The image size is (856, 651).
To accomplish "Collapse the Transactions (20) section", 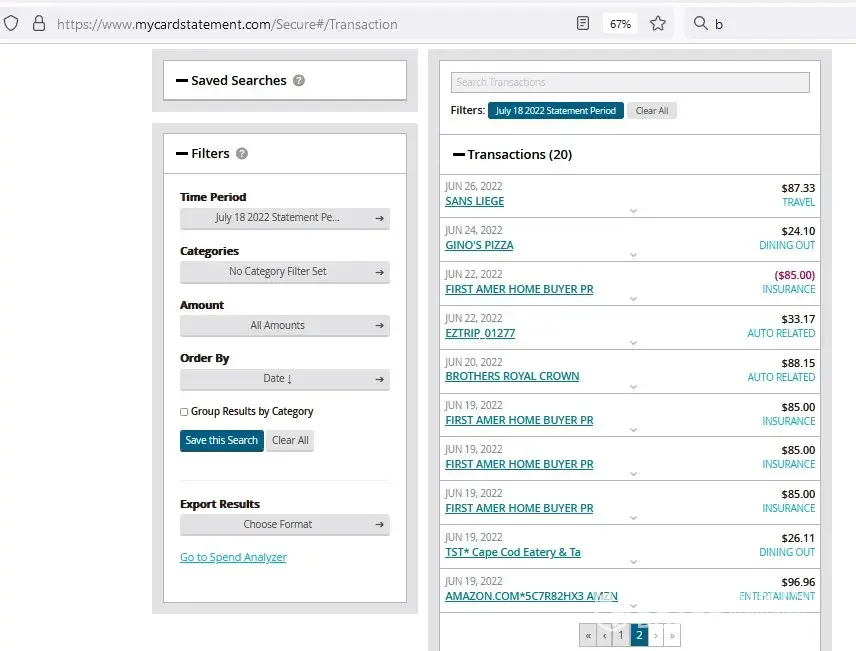I will [459, 155].
